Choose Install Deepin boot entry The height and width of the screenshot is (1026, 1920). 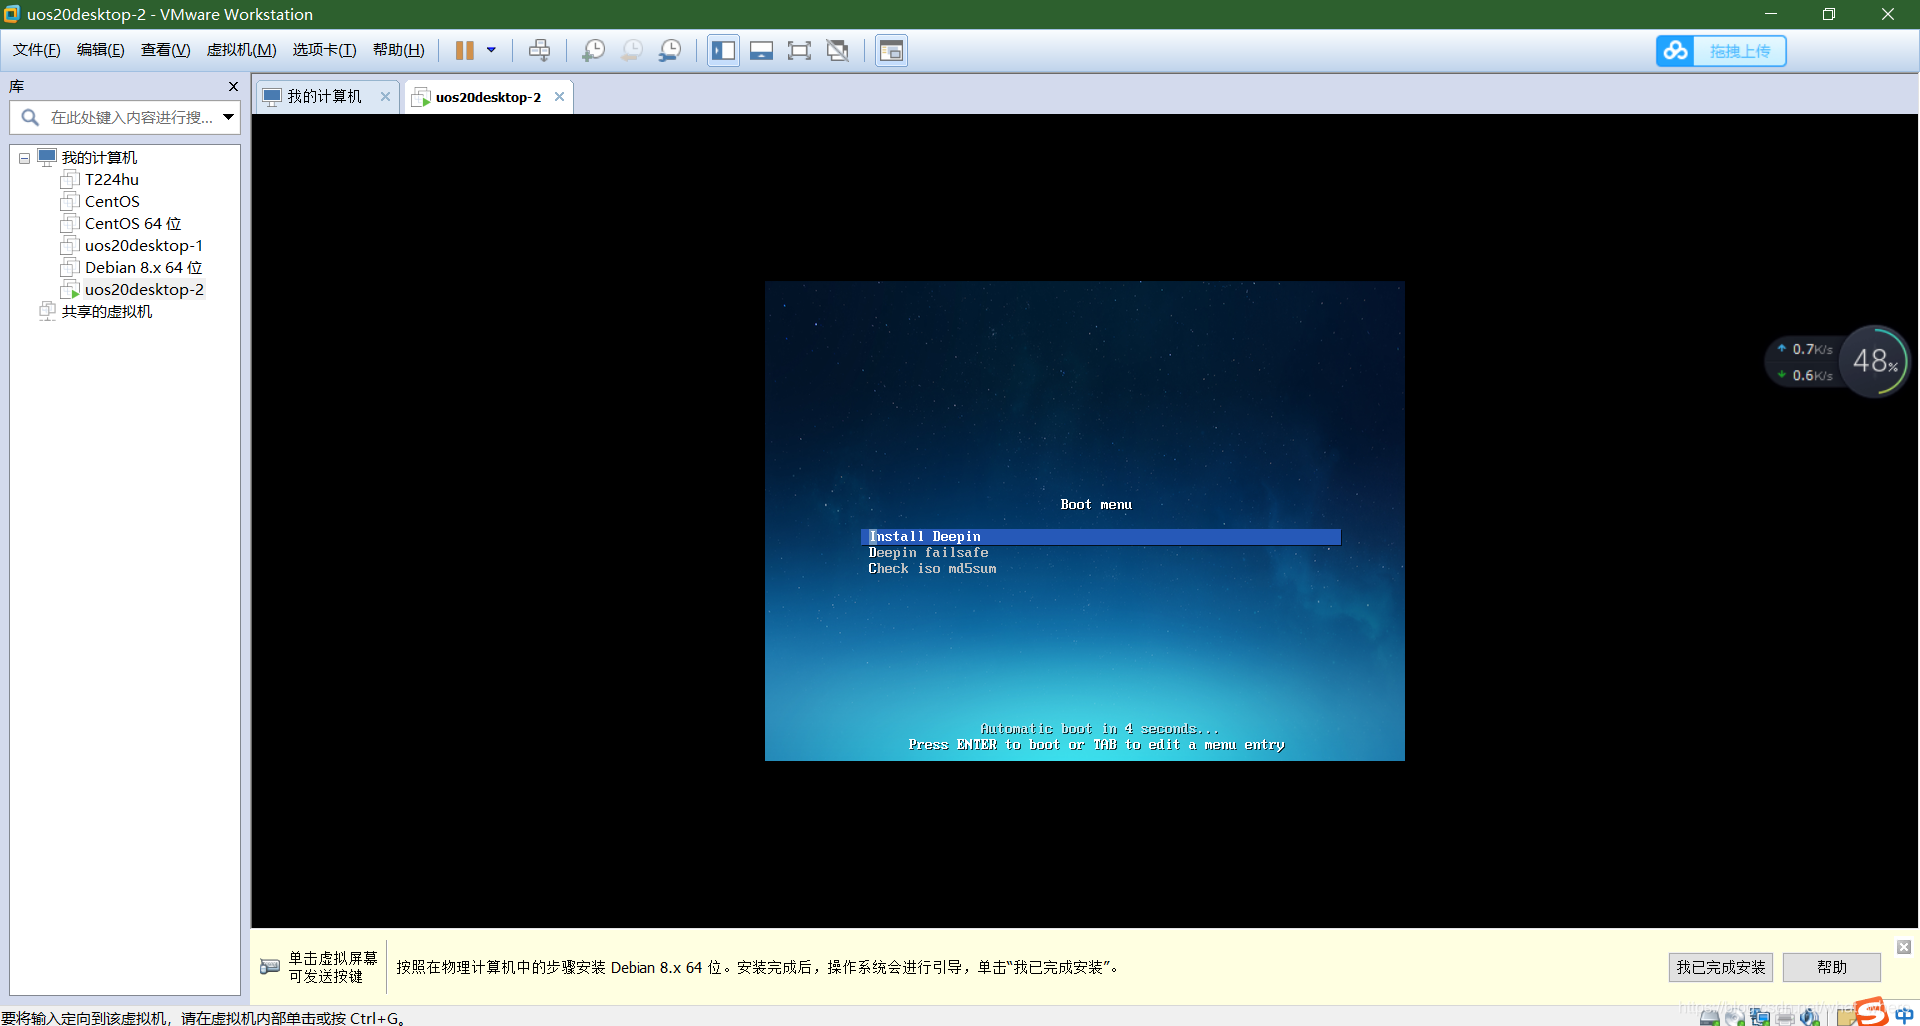[1100, 537]
